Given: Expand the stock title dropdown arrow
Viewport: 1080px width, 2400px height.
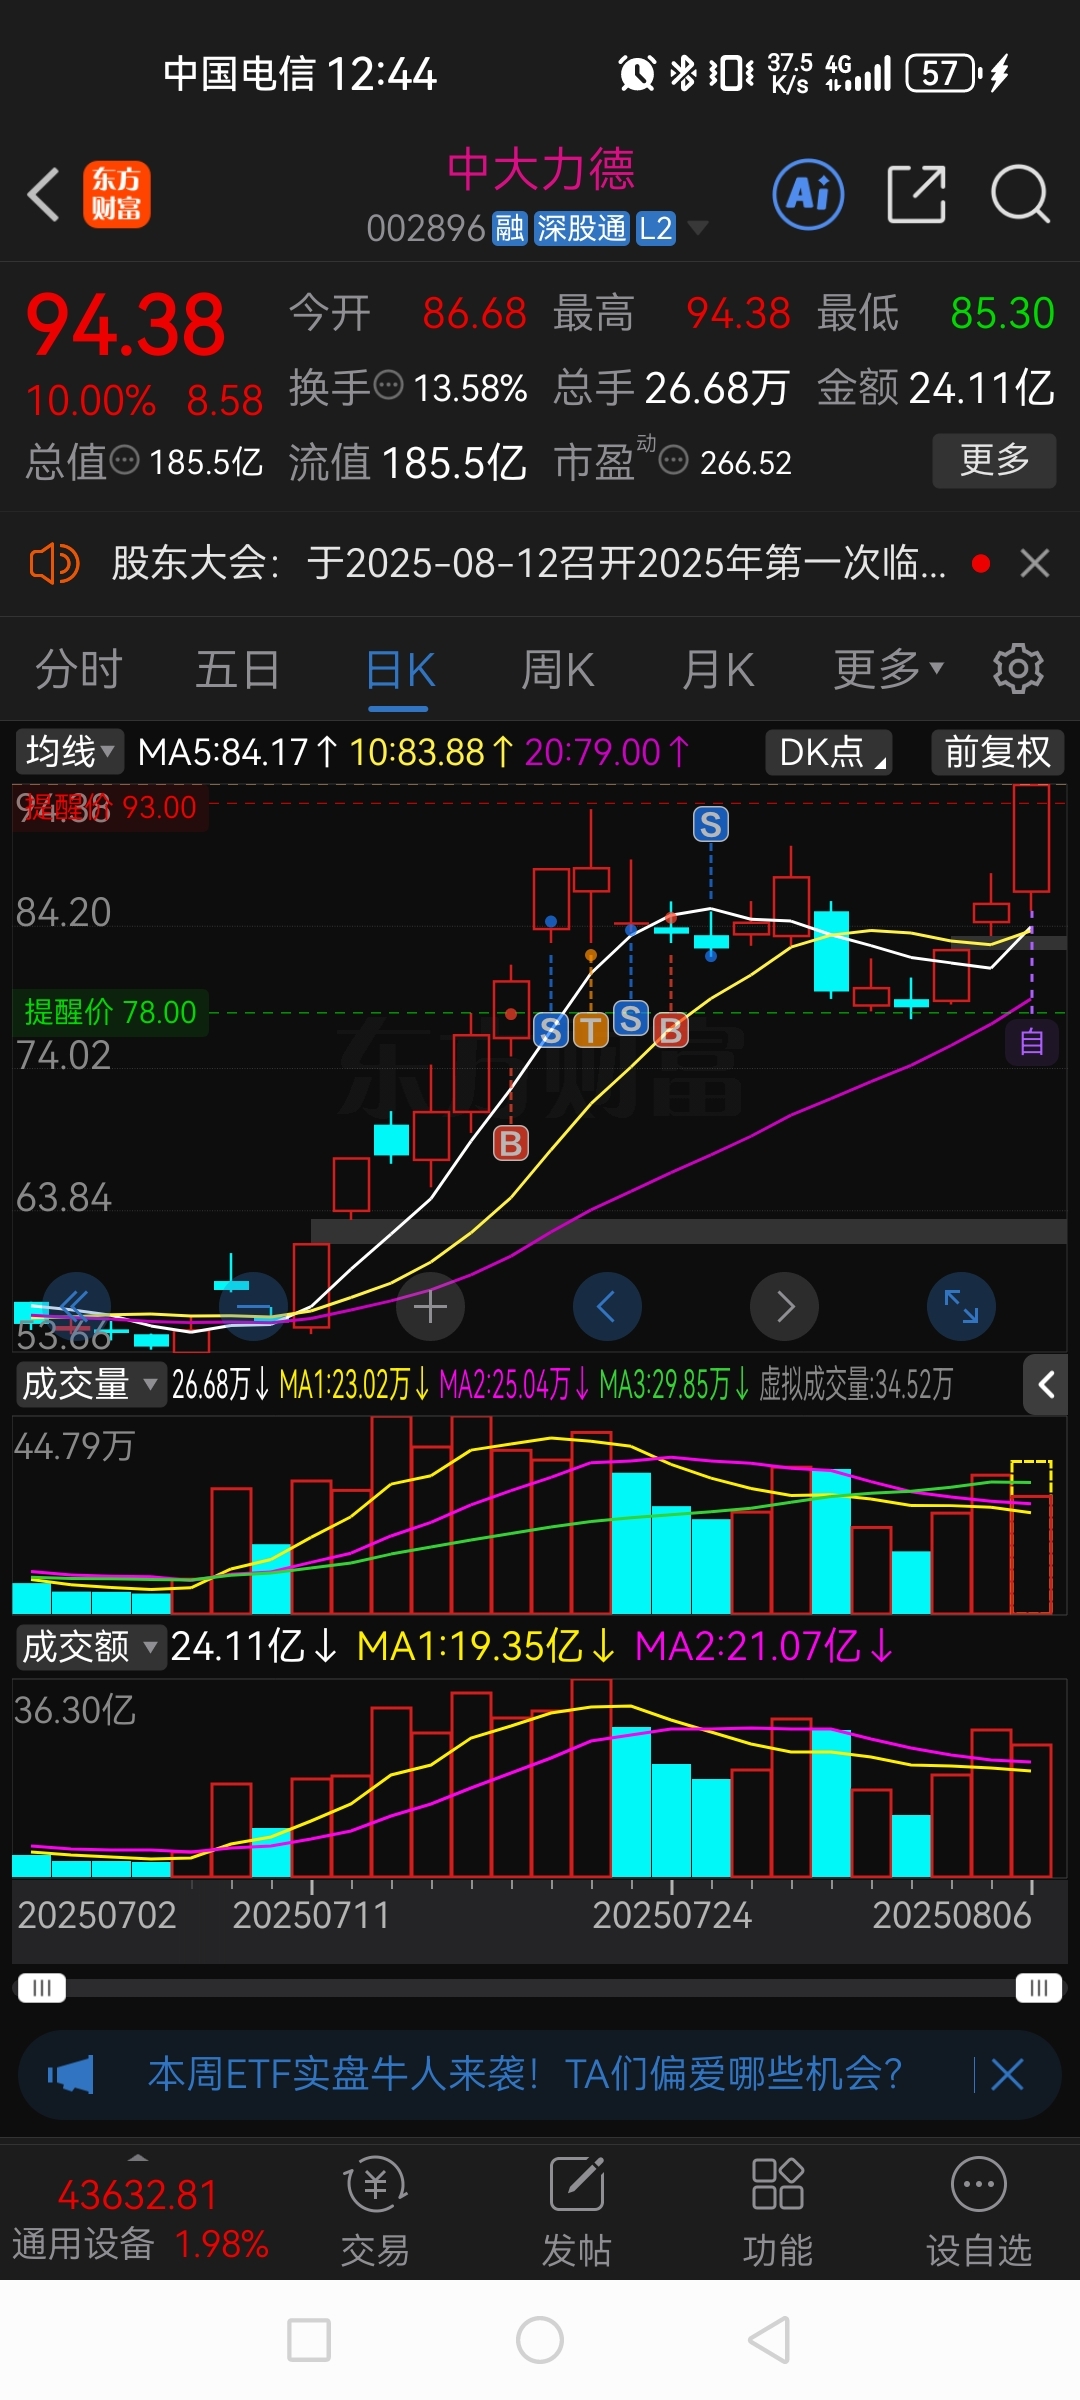Looking at the screenshot, I should 698,229.
